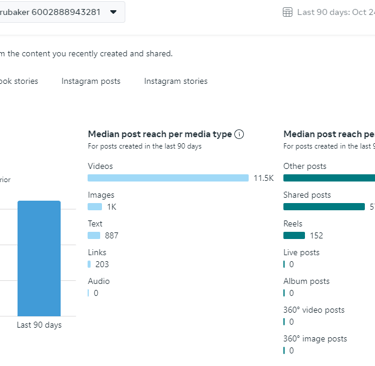
Task: Click the 'Reels' label
Action: [293, 223]
